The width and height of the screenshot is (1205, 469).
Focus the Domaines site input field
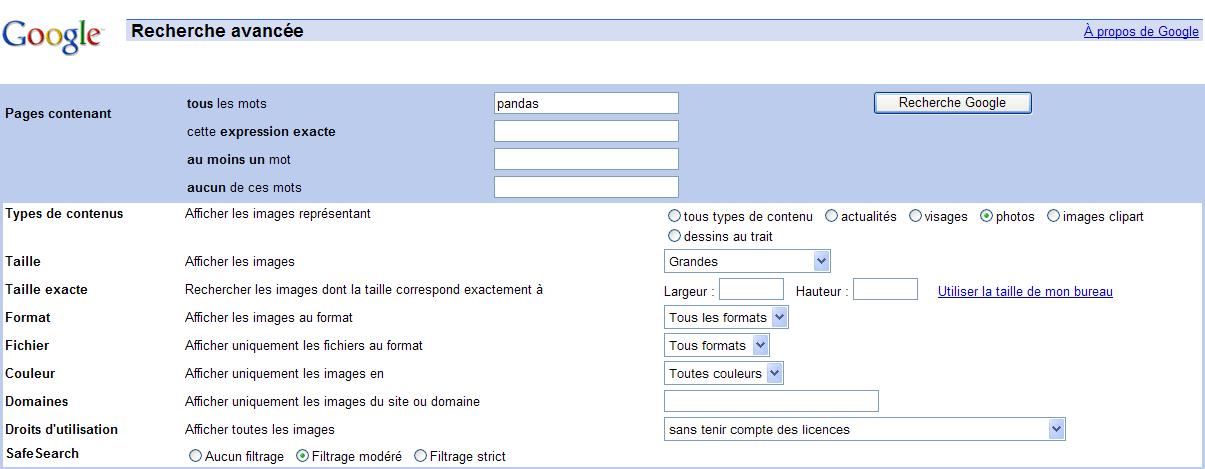click(x=771, y=401)
